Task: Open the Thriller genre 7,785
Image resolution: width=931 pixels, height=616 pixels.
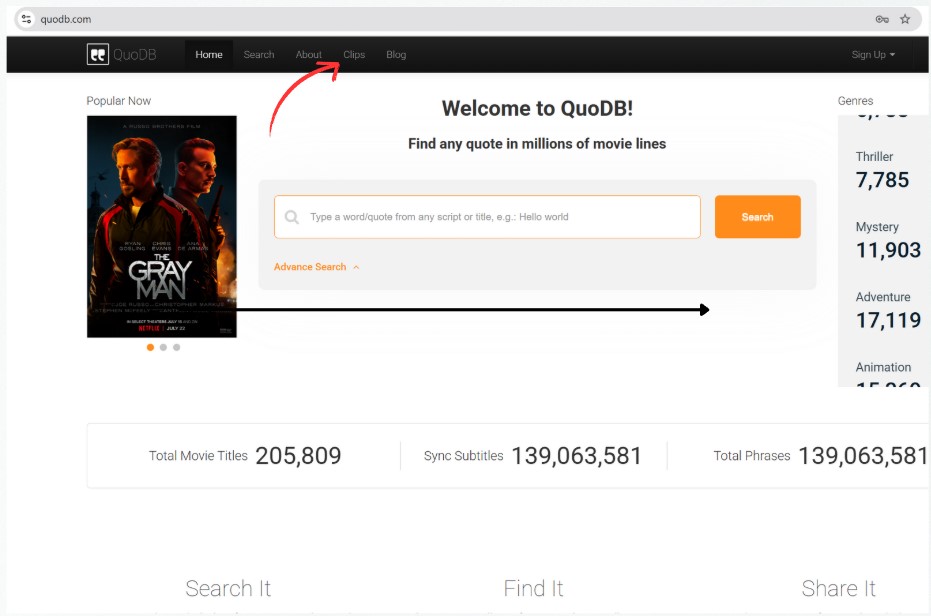Action: (882, 170)
